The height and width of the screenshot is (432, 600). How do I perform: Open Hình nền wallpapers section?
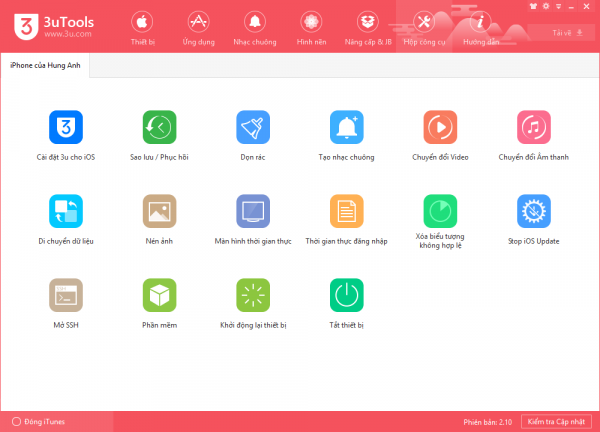point(311,29)
